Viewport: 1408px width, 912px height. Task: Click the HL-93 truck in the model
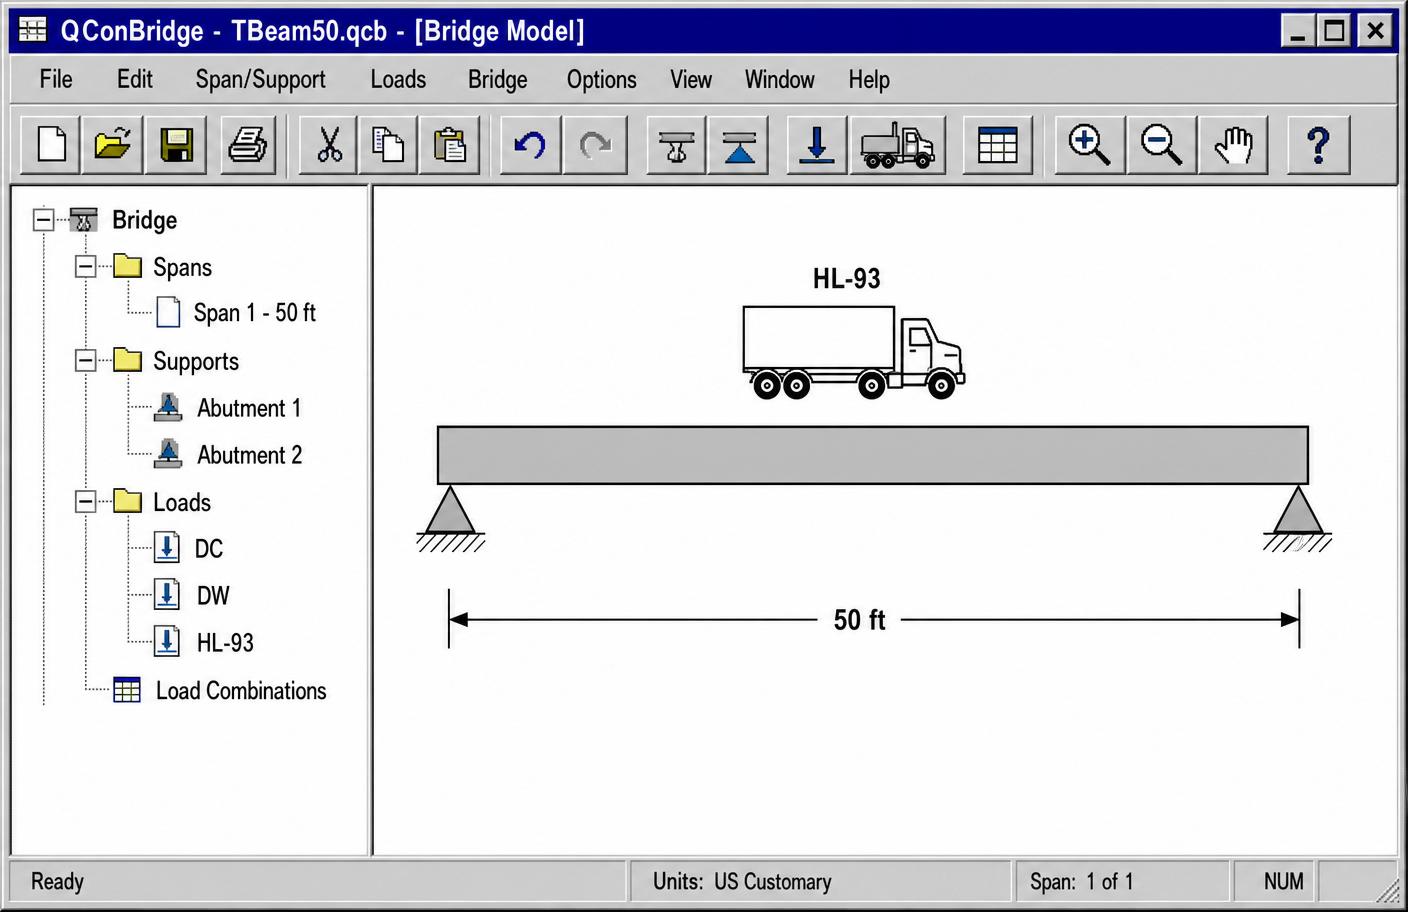coord(853,352)
